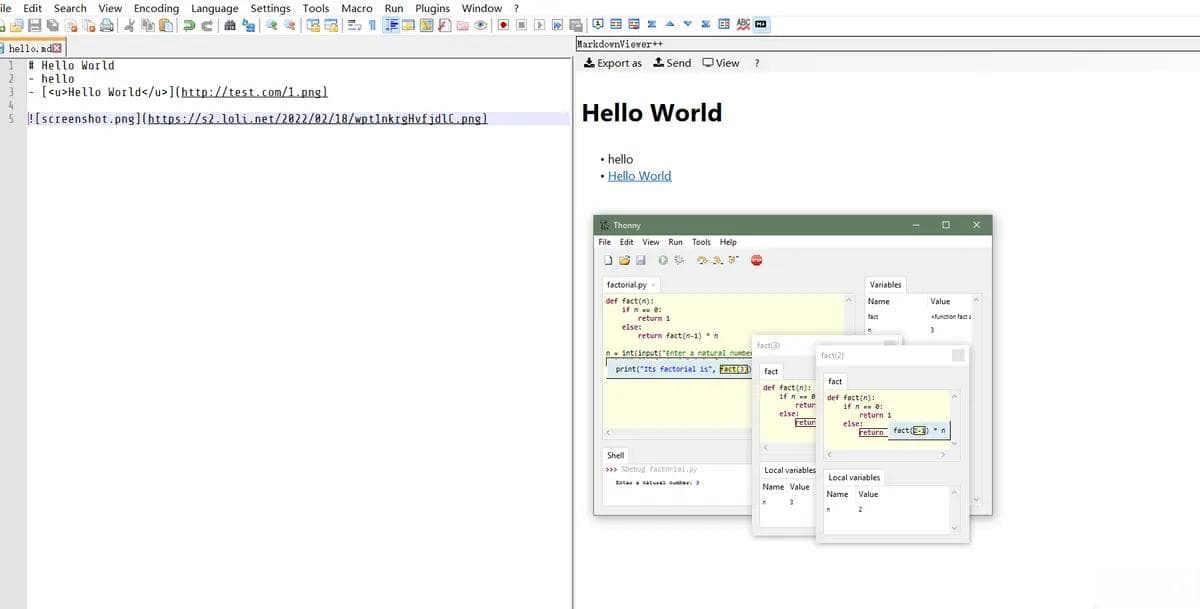Open the Language menu
The image size is (1200, 609).
click(x=215, y=8)
